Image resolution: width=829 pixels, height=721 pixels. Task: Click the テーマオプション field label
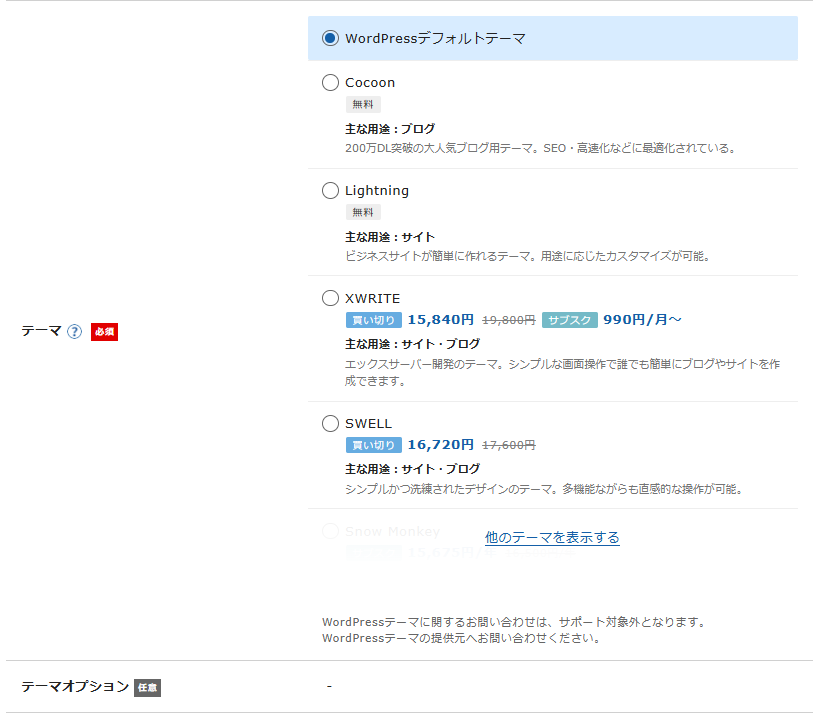click(75, 687)
